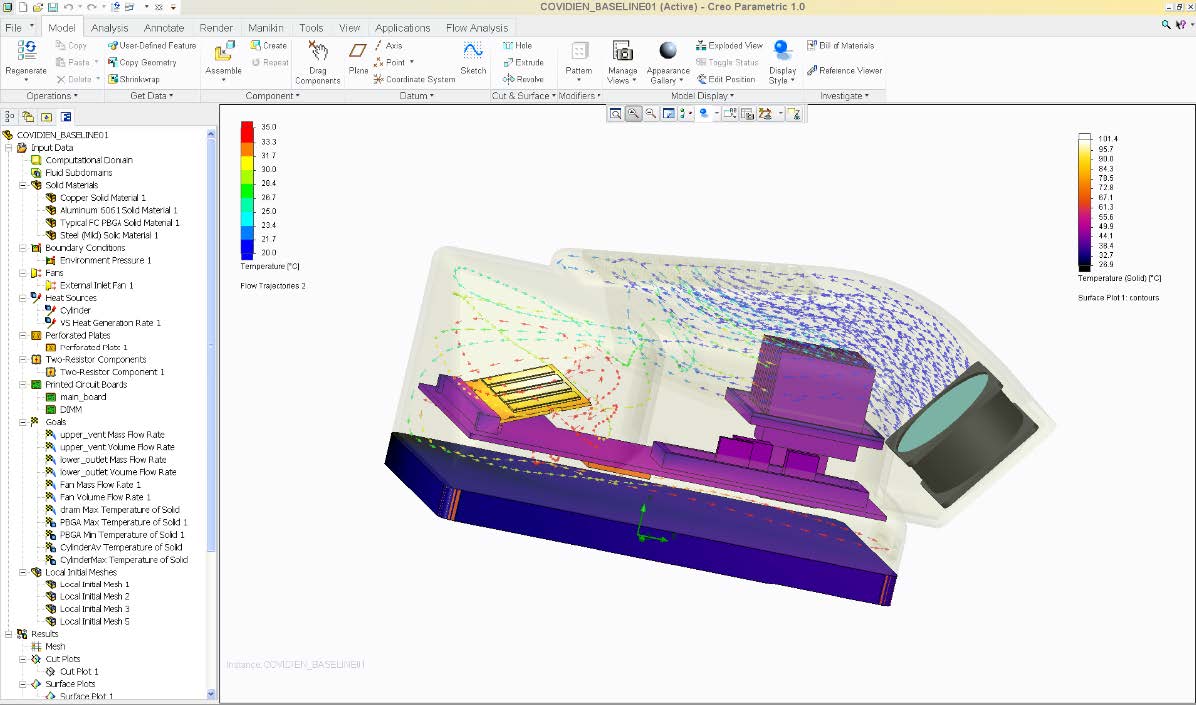The image size is (1196, 705).
Task: Open the Appearance Gallery
Action: pos(668,58)
